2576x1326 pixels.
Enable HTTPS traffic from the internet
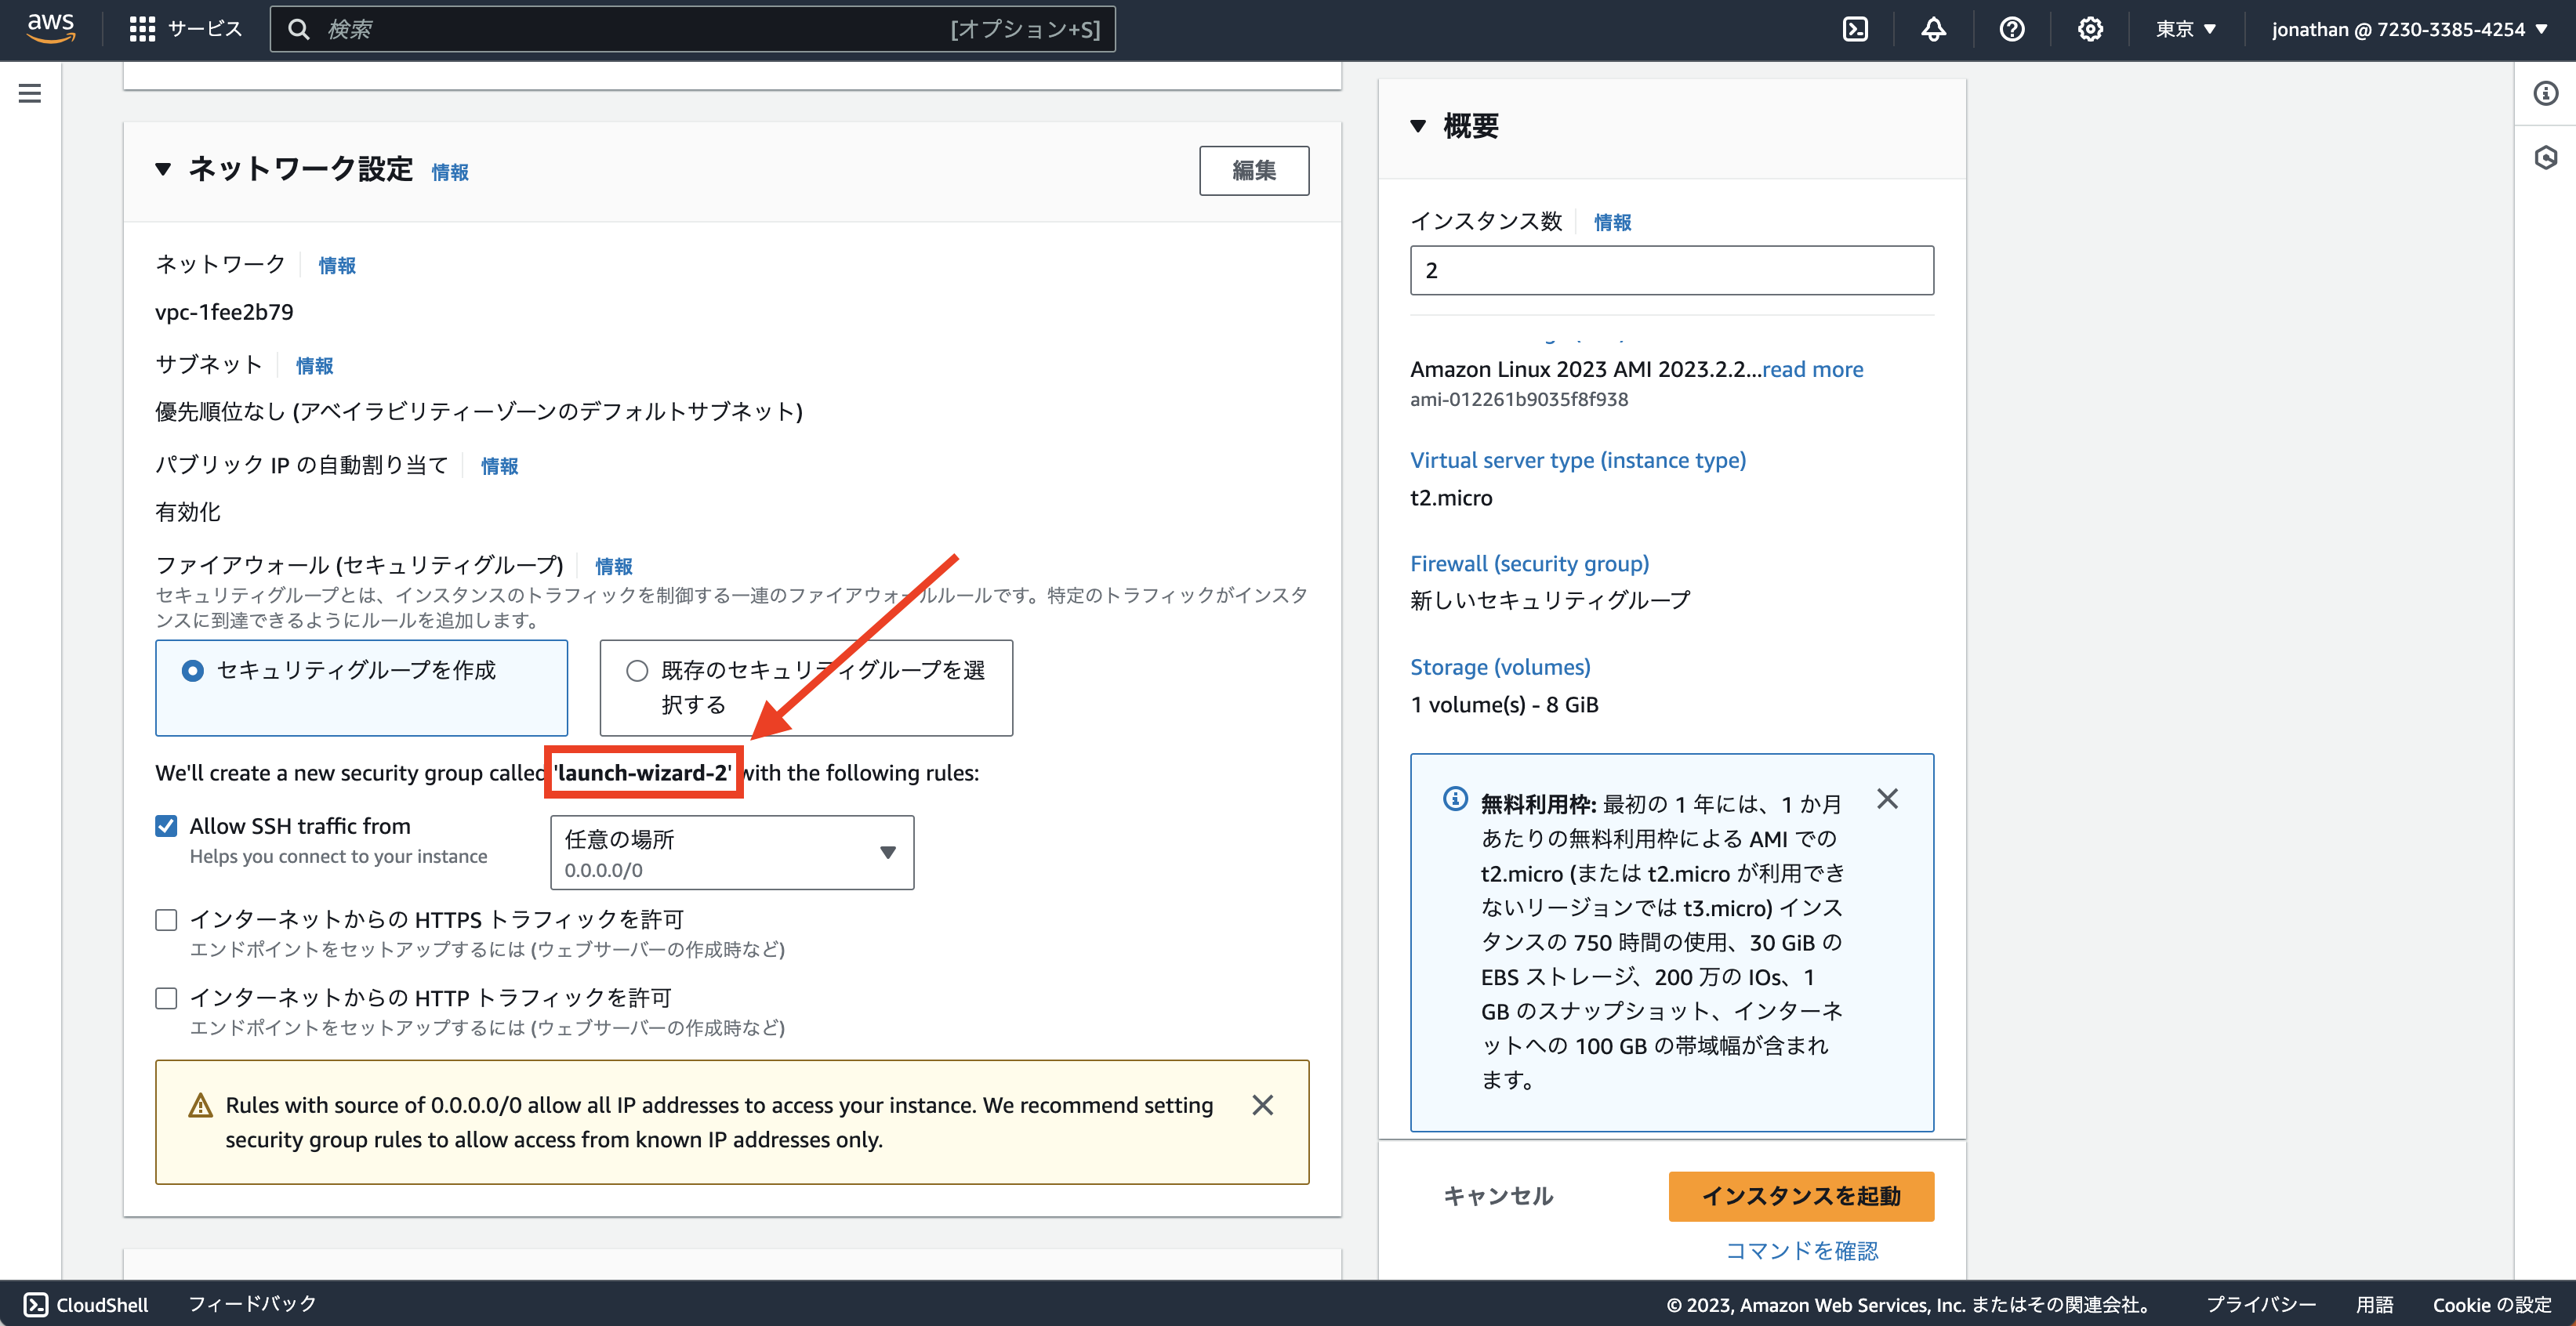pos(166,918)
